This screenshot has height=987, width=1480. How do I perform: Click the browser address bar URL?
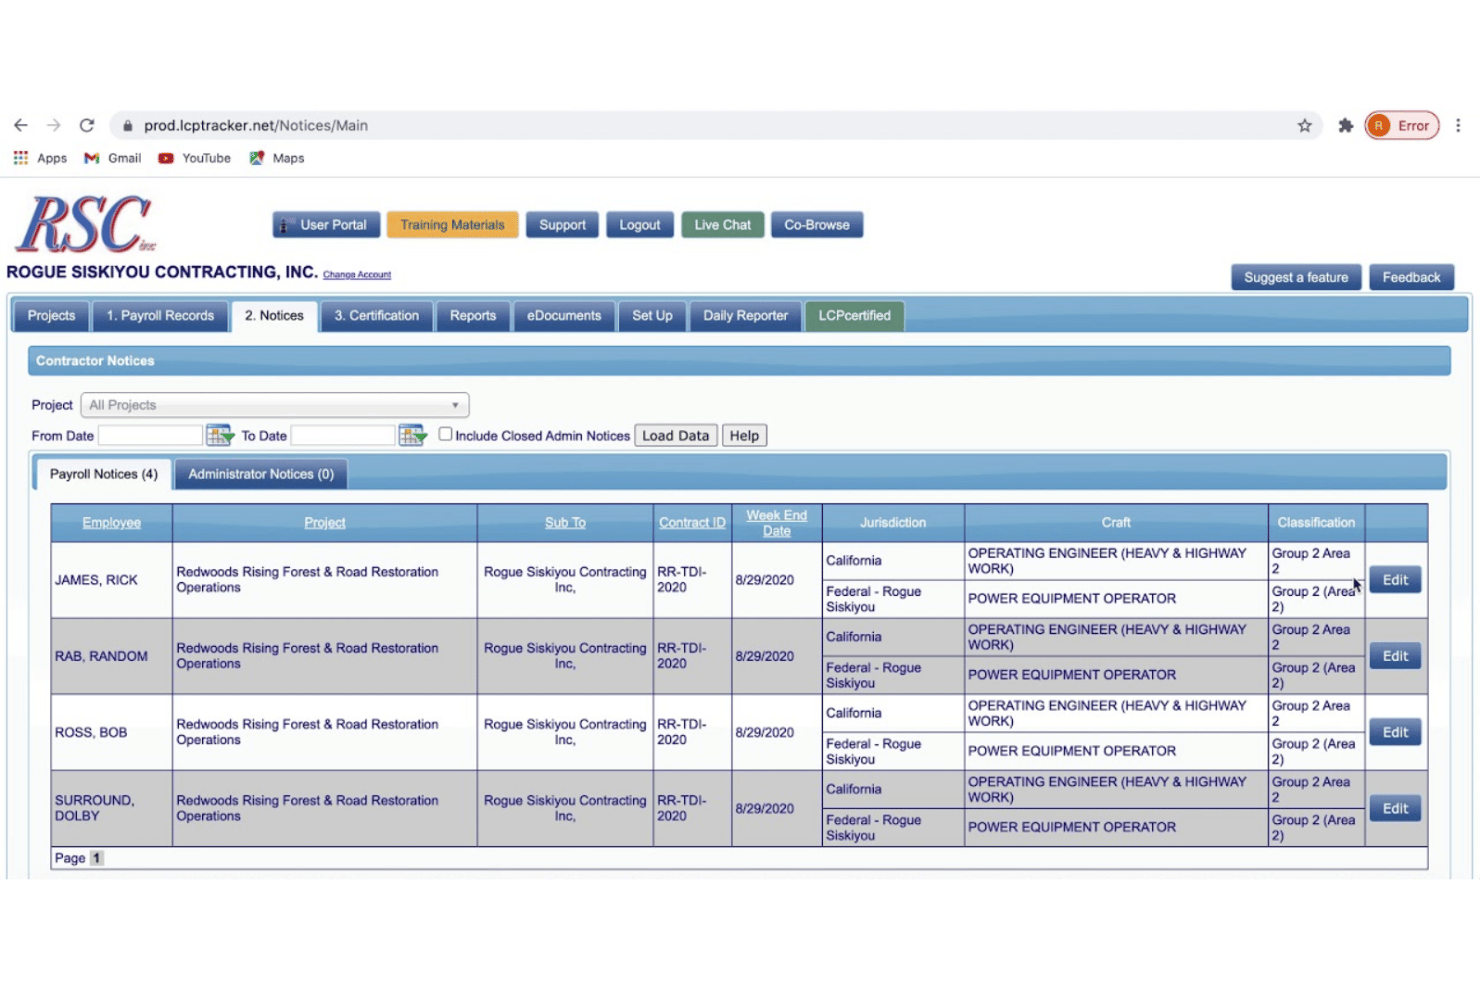[x=256, y=125]
